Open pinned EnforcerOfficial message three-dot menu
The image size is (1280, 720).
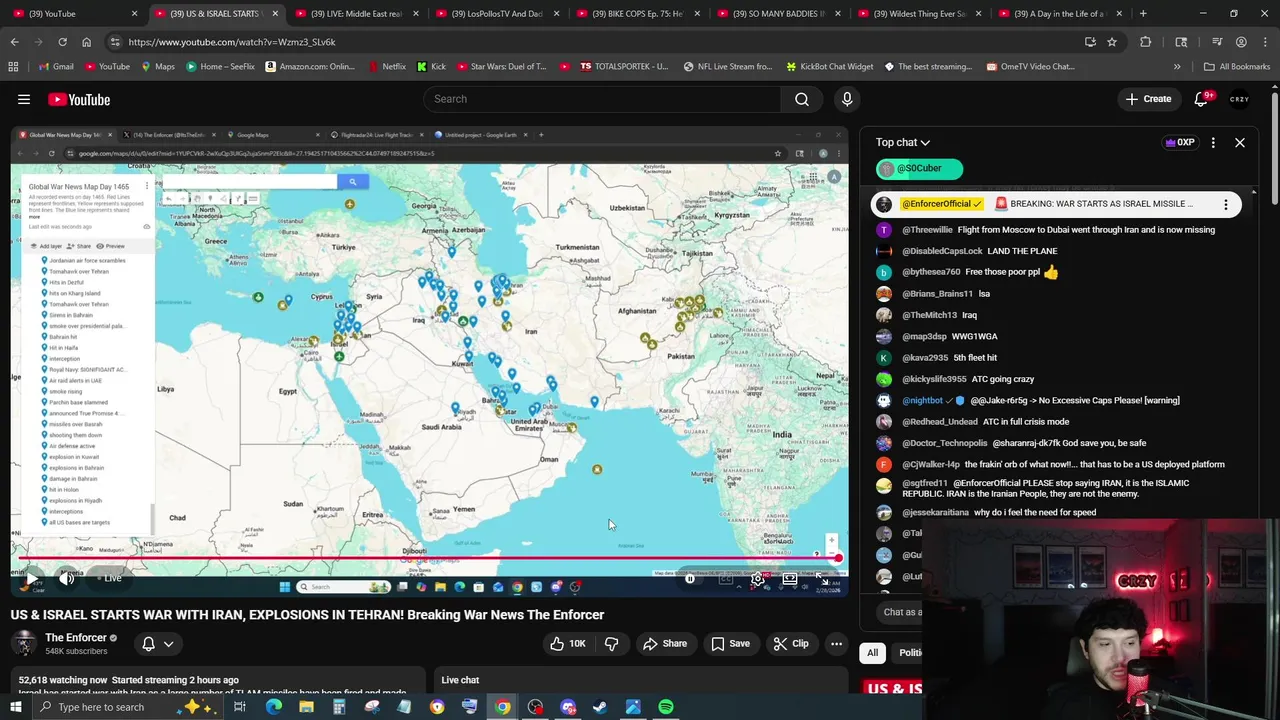(x=1225, y=204)
